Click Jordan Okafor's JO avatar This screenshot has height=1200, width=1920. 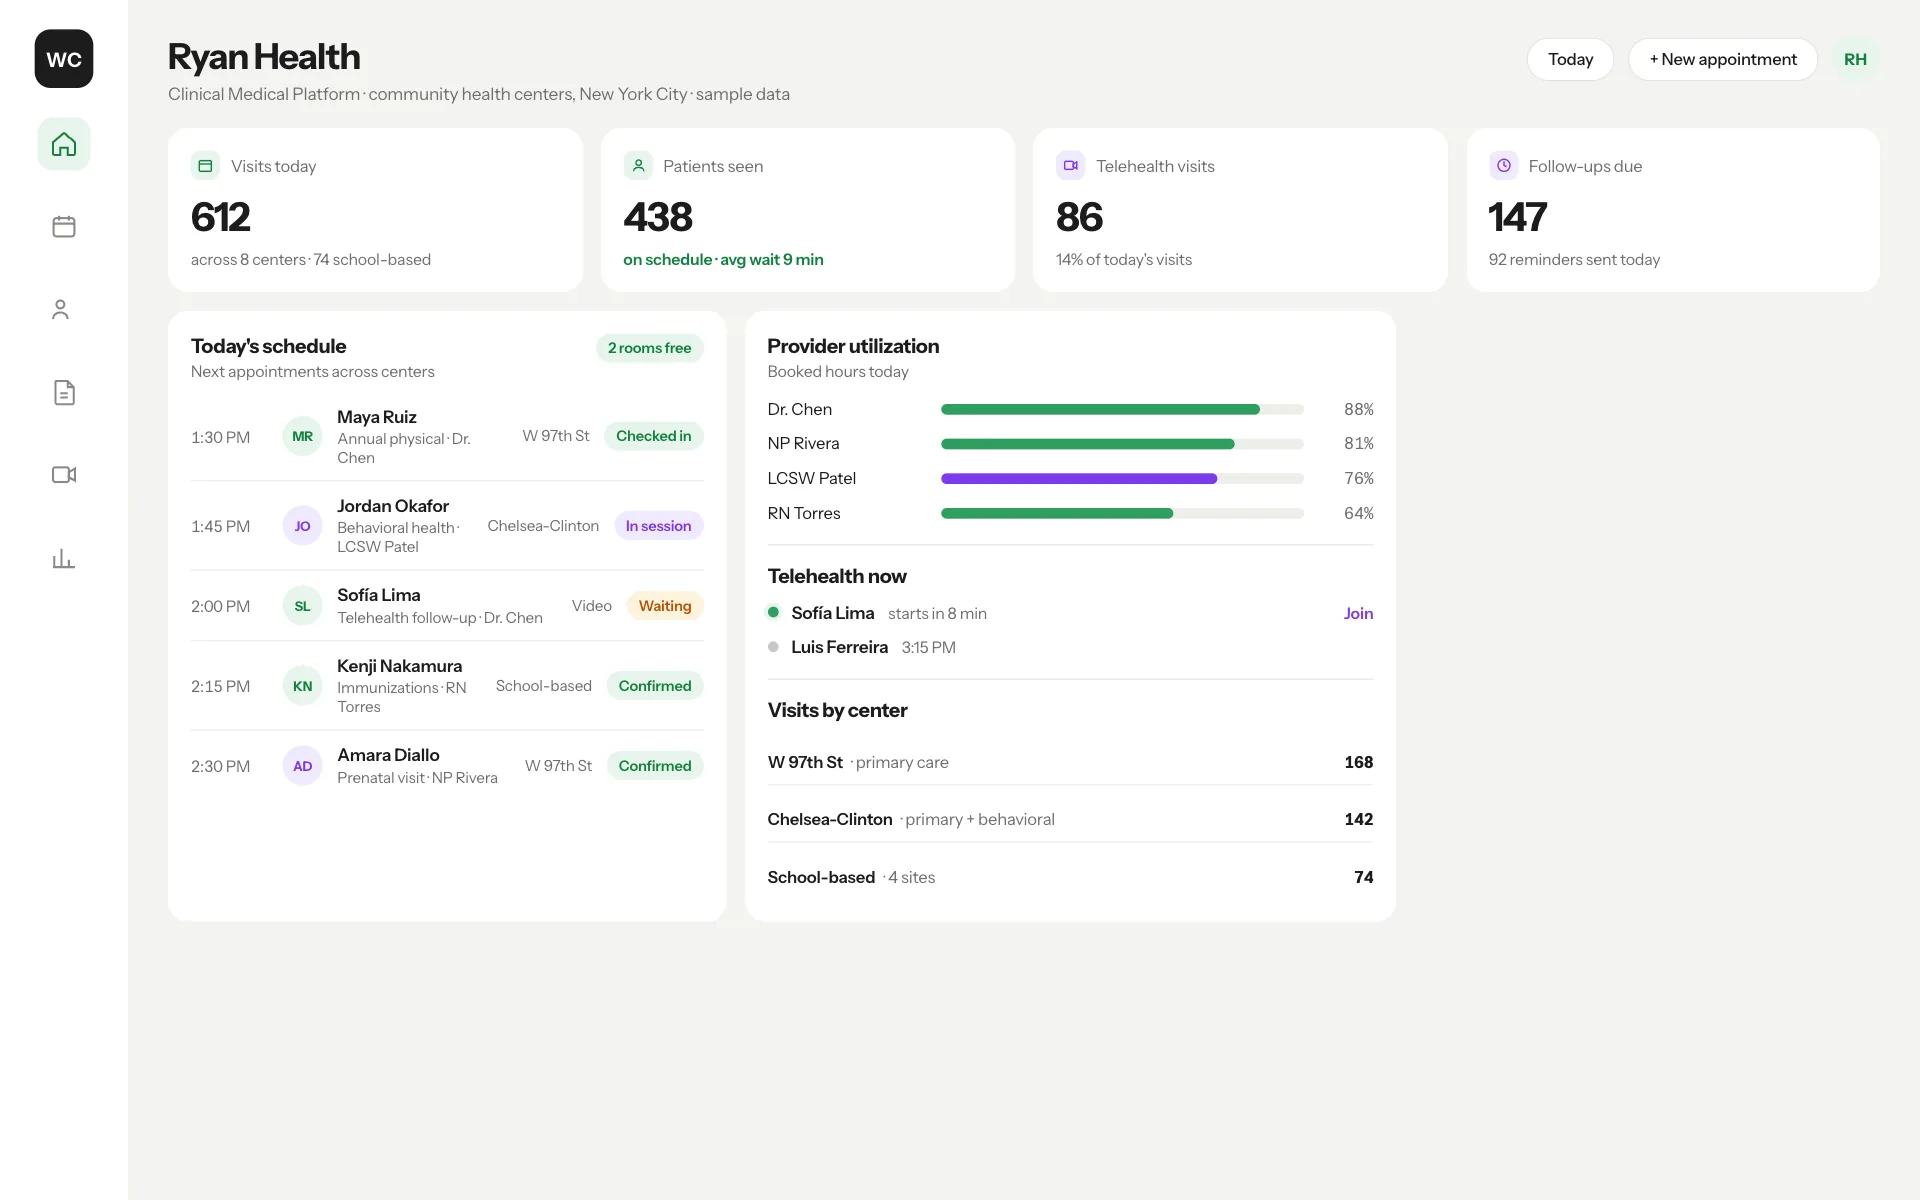click(x=302, y=526)
